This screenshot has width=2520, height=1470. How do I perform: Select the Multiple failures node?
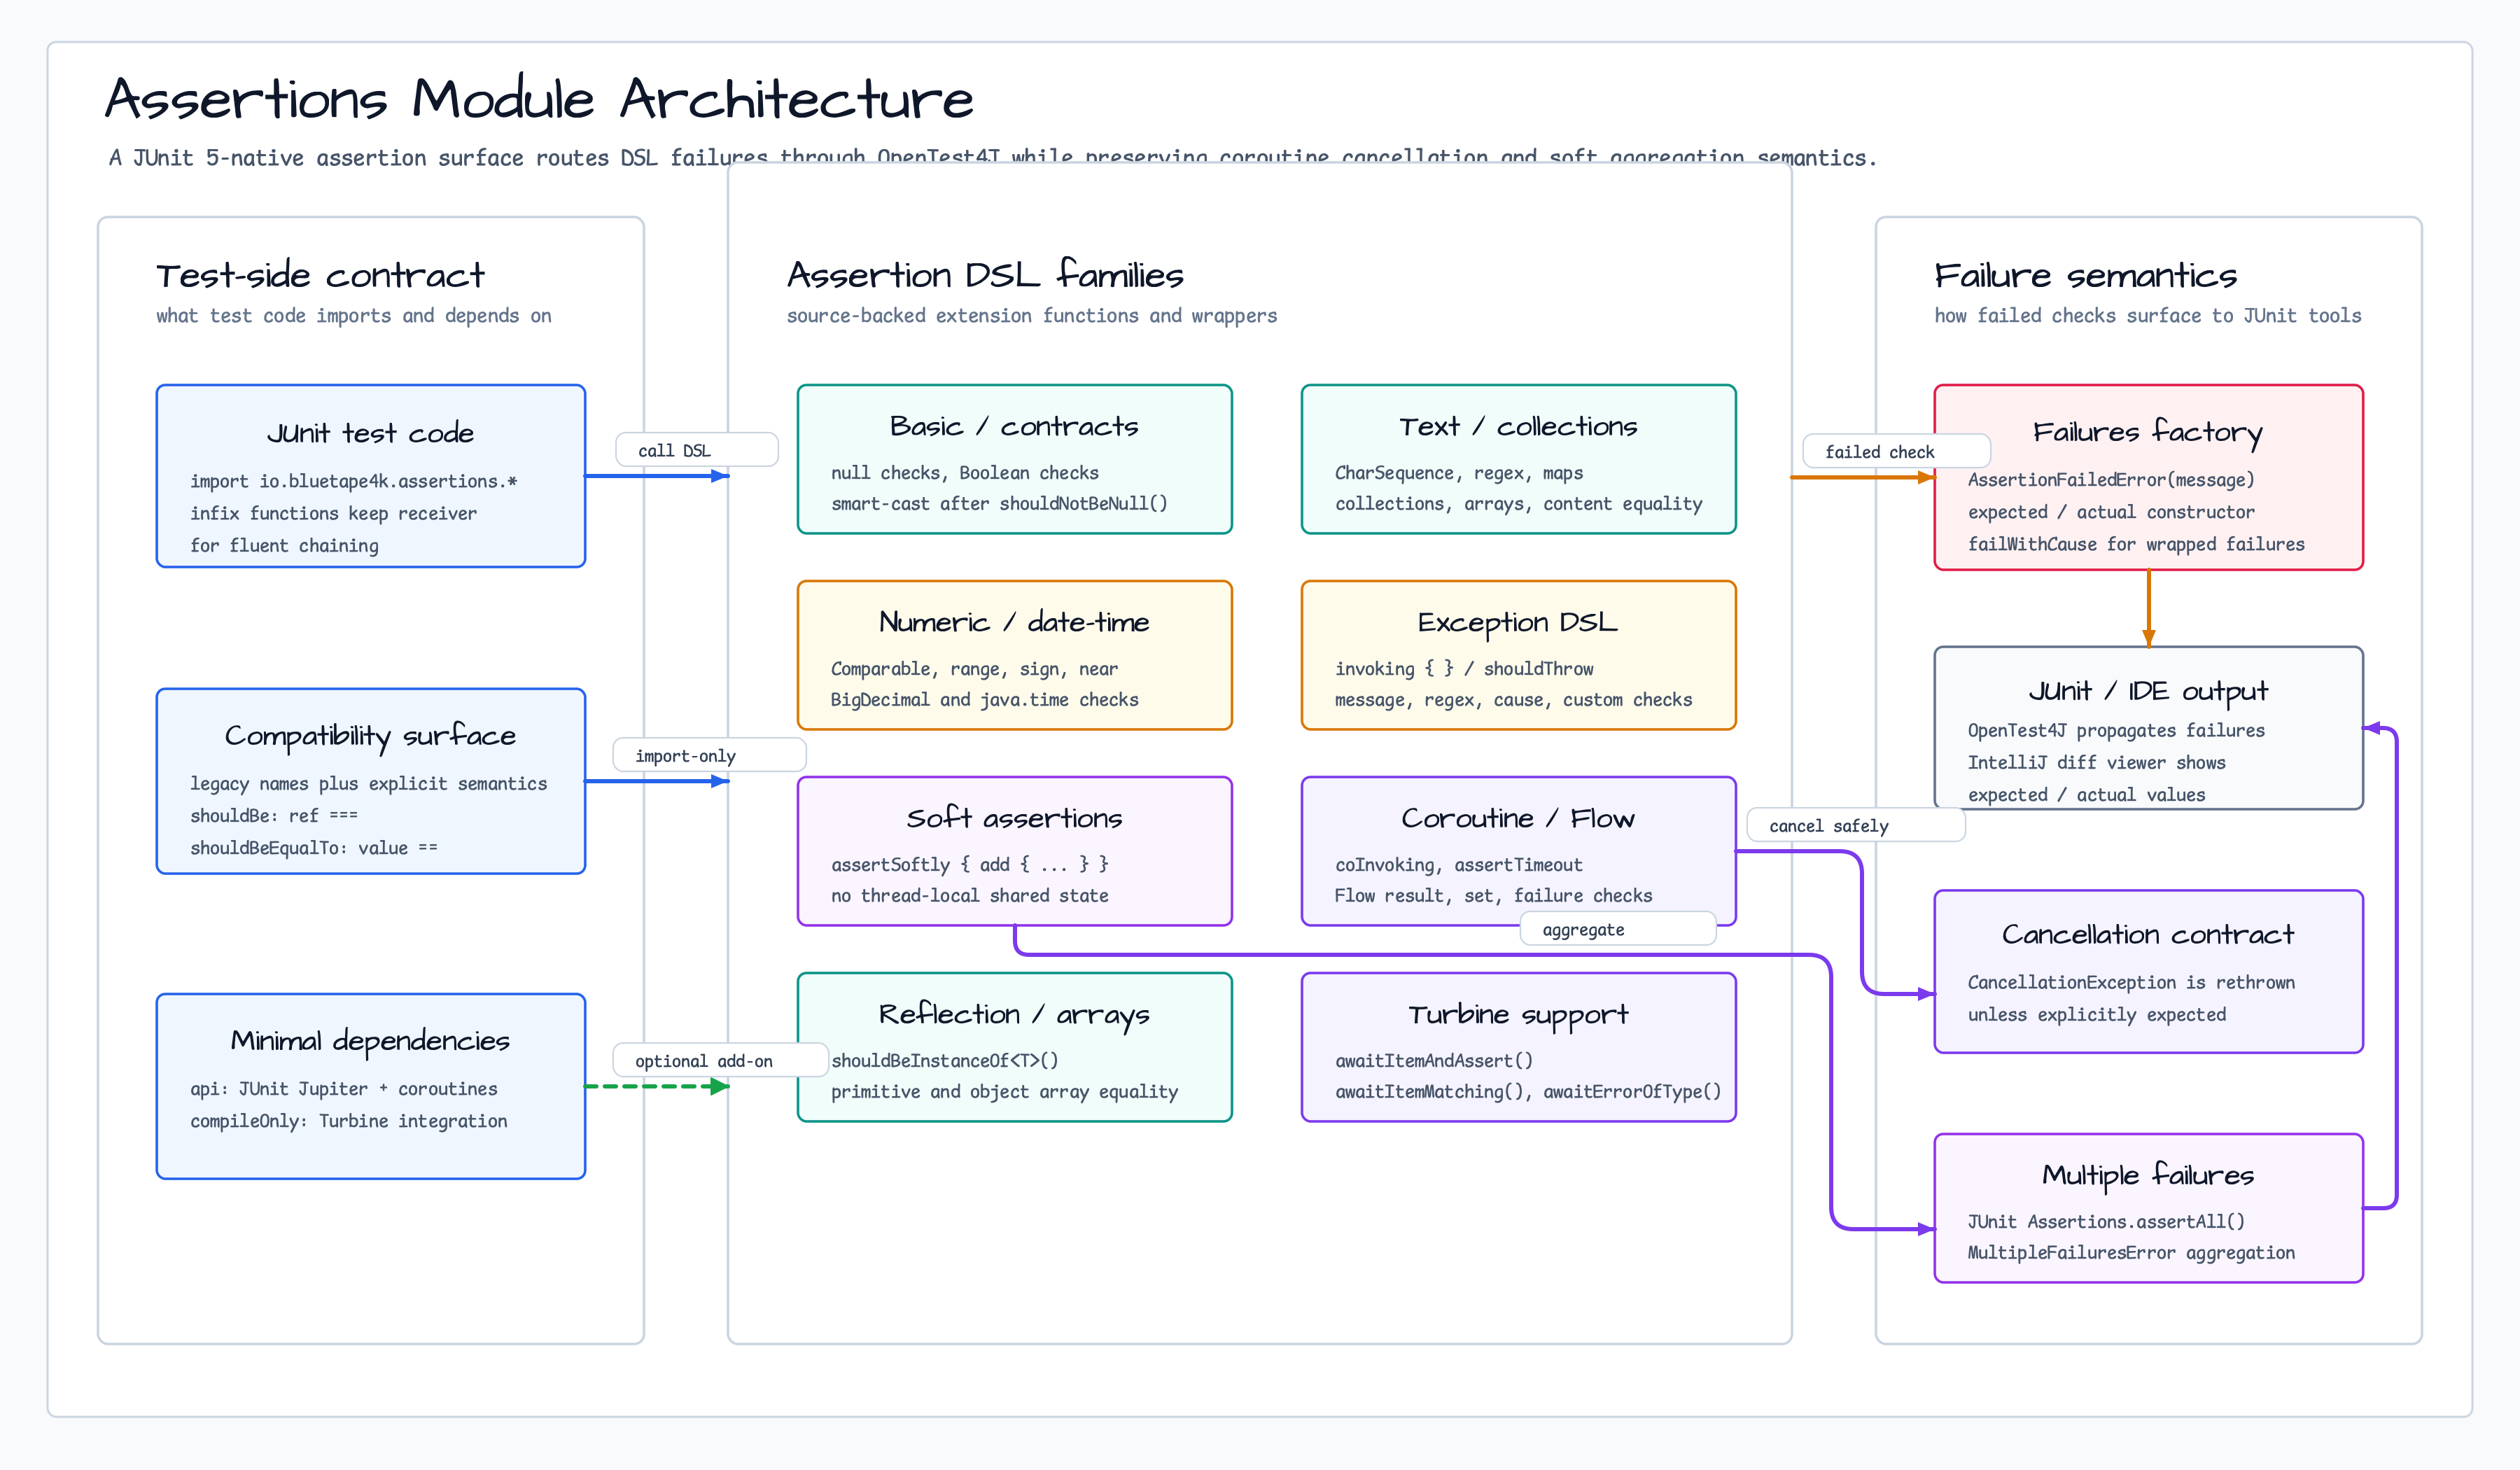2148,1208
